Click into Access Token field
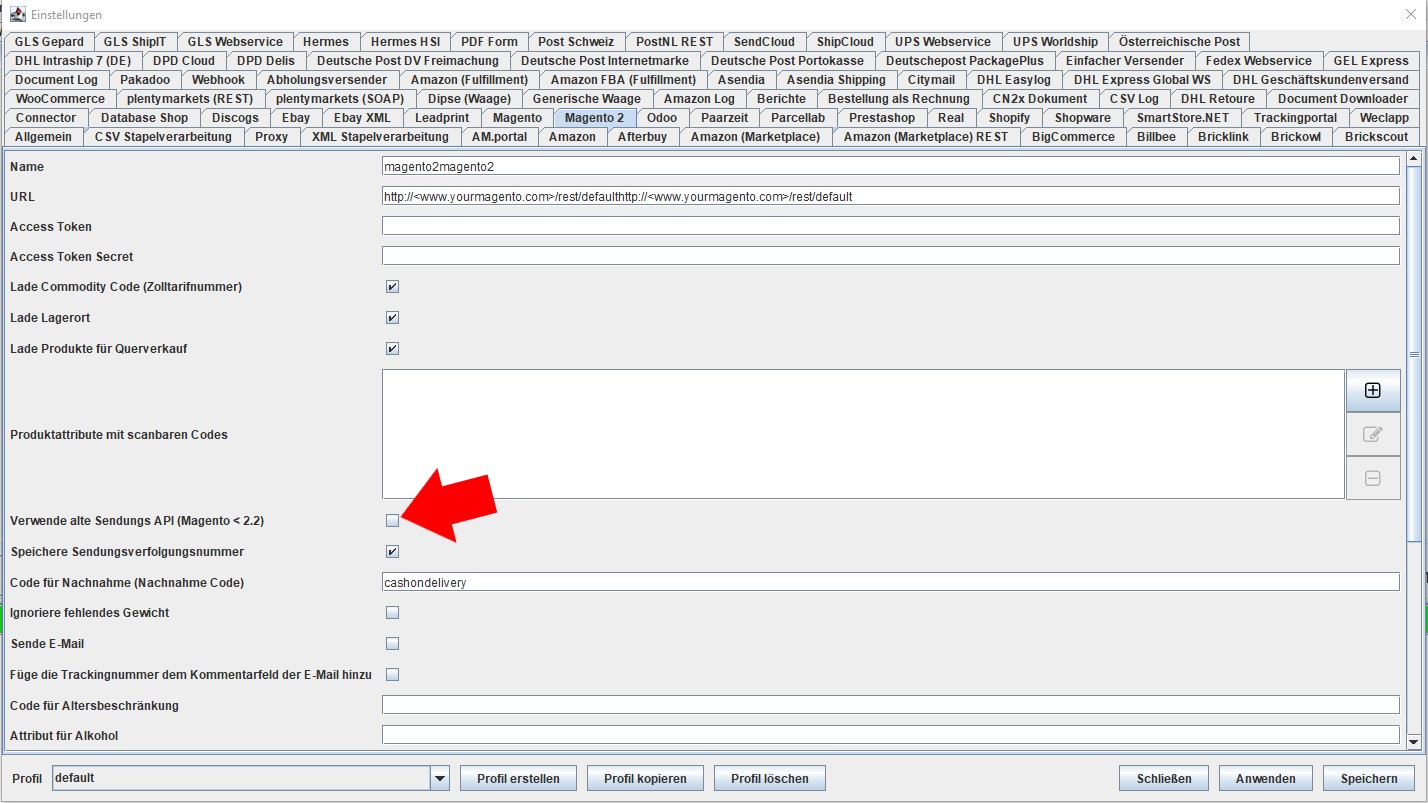 pos(890,226)
